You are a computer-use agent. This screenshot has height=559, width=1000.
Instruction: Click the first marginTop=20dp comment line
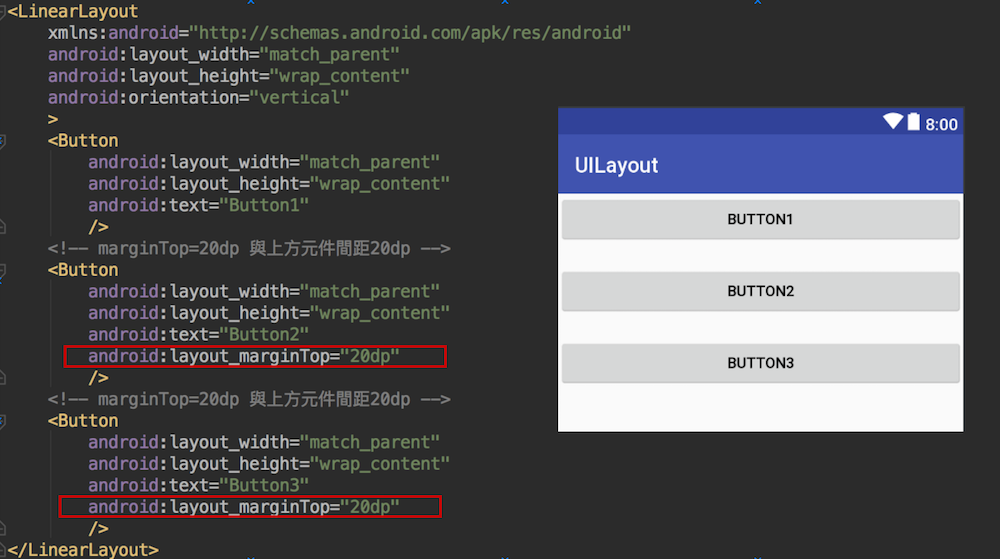tap(249, 248)
